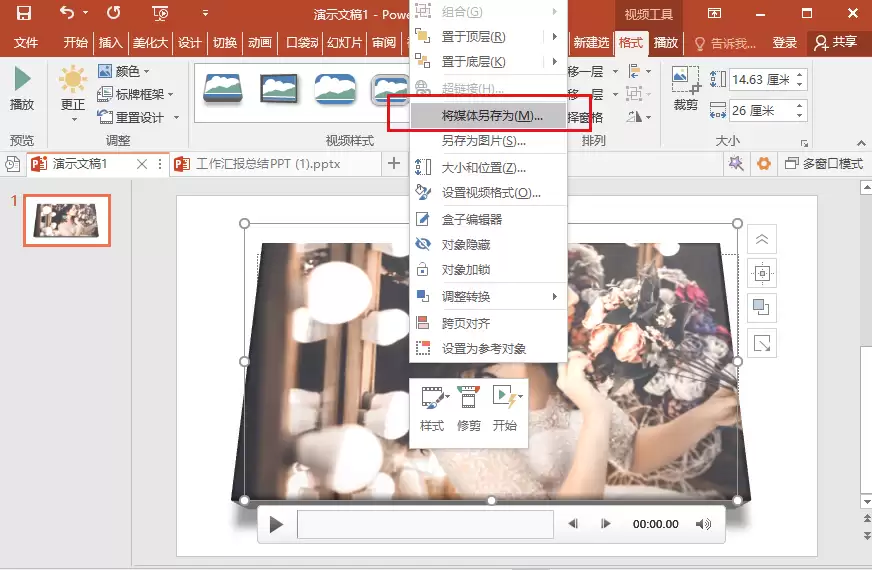
Task: Switch to the 插入 ribbon tab
Action: pyautogui.click(x=110, y=43)
